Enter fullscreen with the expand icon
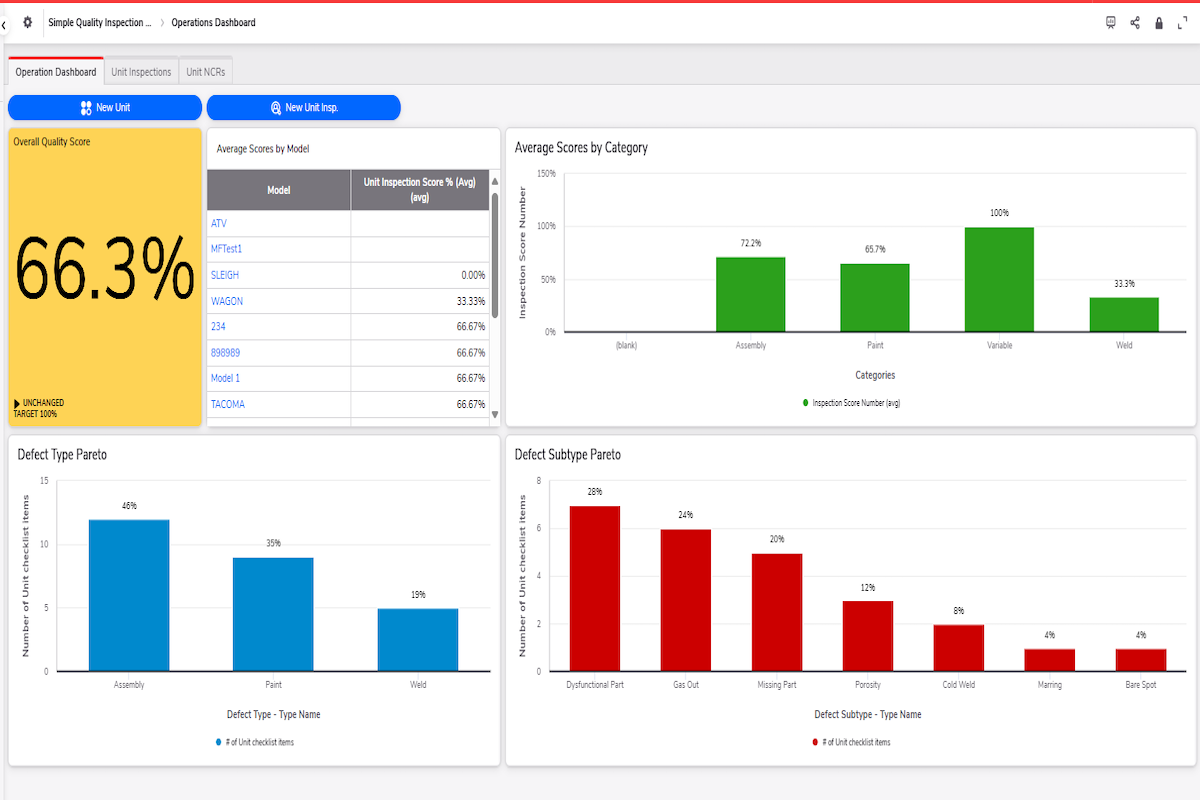The height and width of the screenshot is (800, 1200). (1182, 23)
